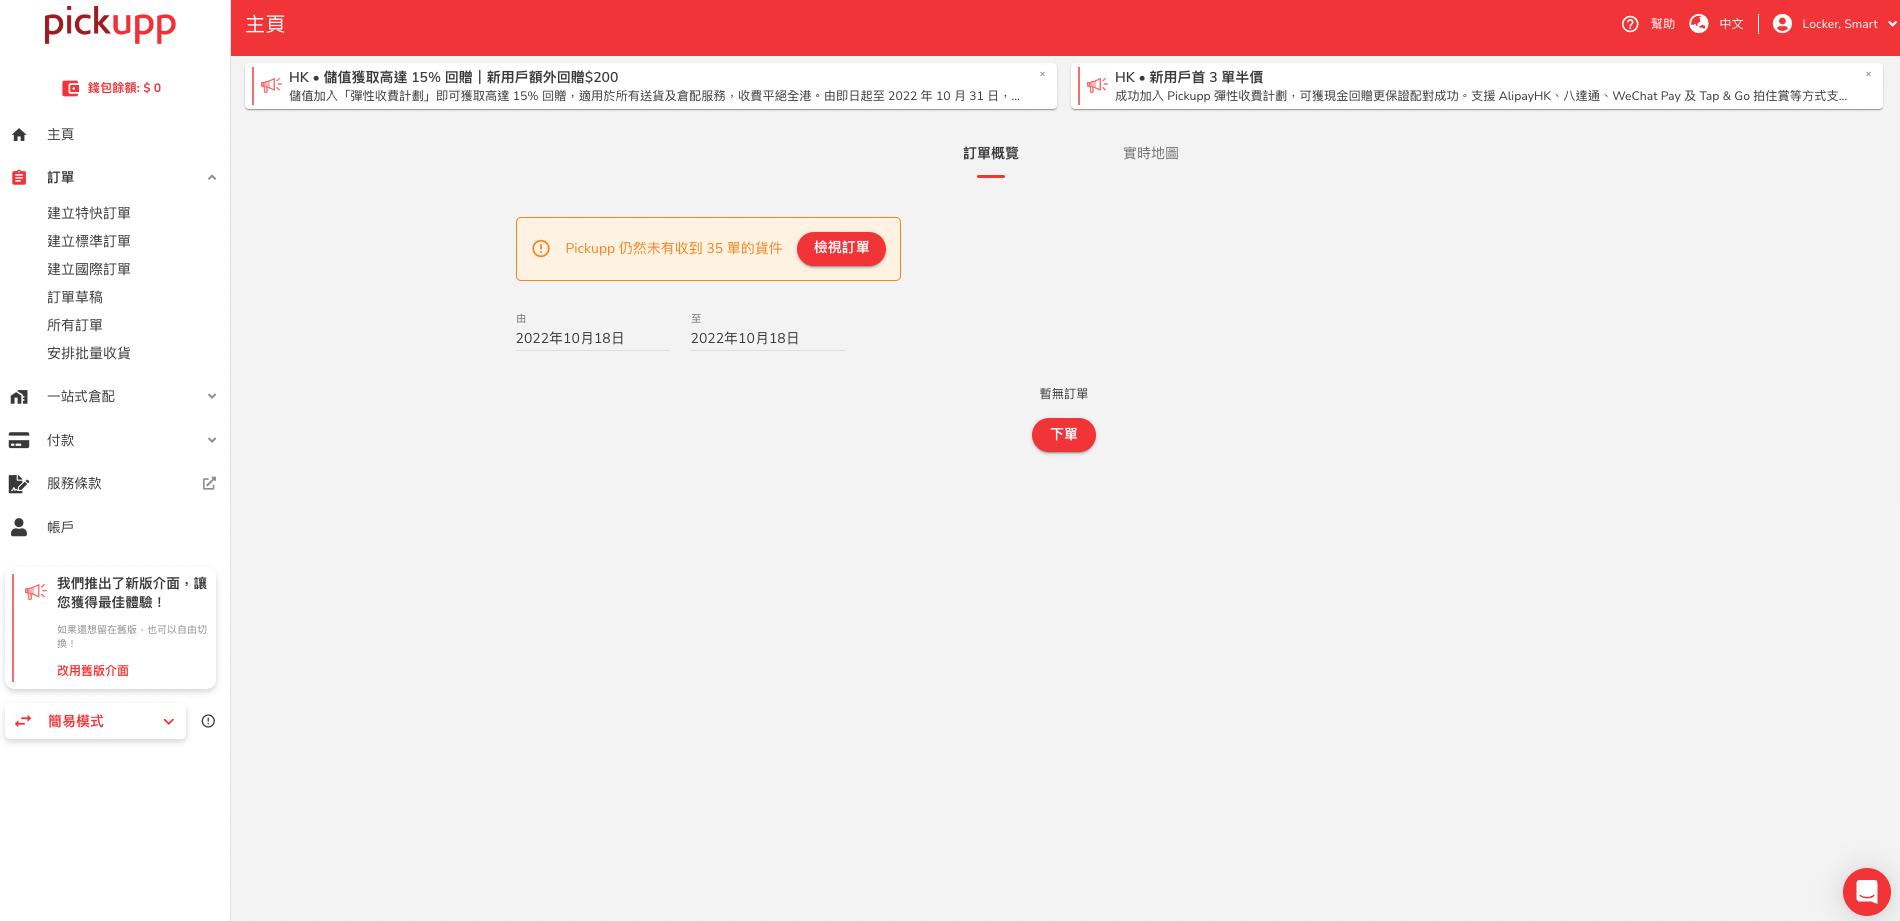Expand the 一站式倉配 menu
This screenshot has width=1900, height=921.
(211, 397)
